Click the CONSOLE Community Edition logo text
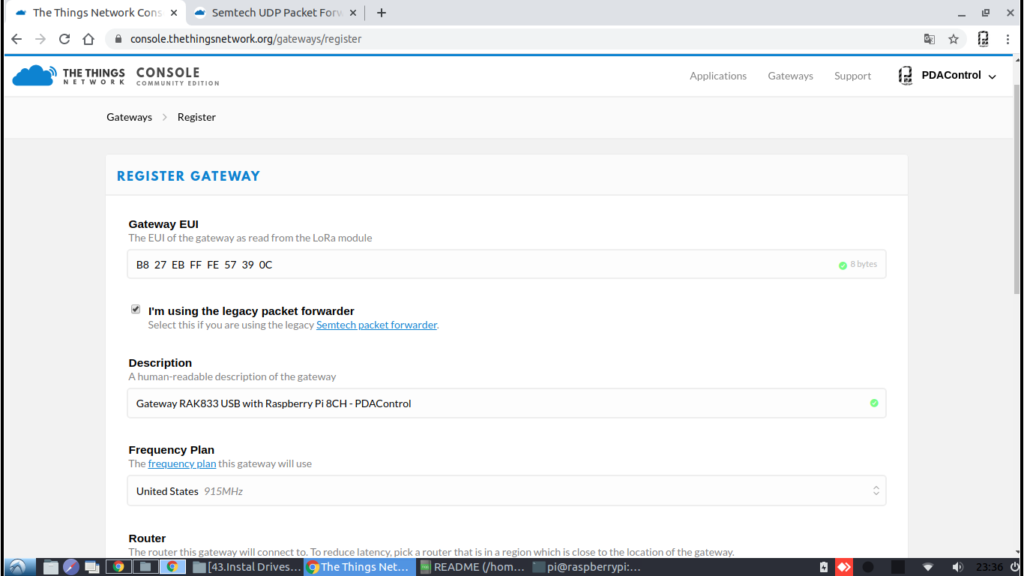This screenshot has width=1024, height=576. pos(177,76)
